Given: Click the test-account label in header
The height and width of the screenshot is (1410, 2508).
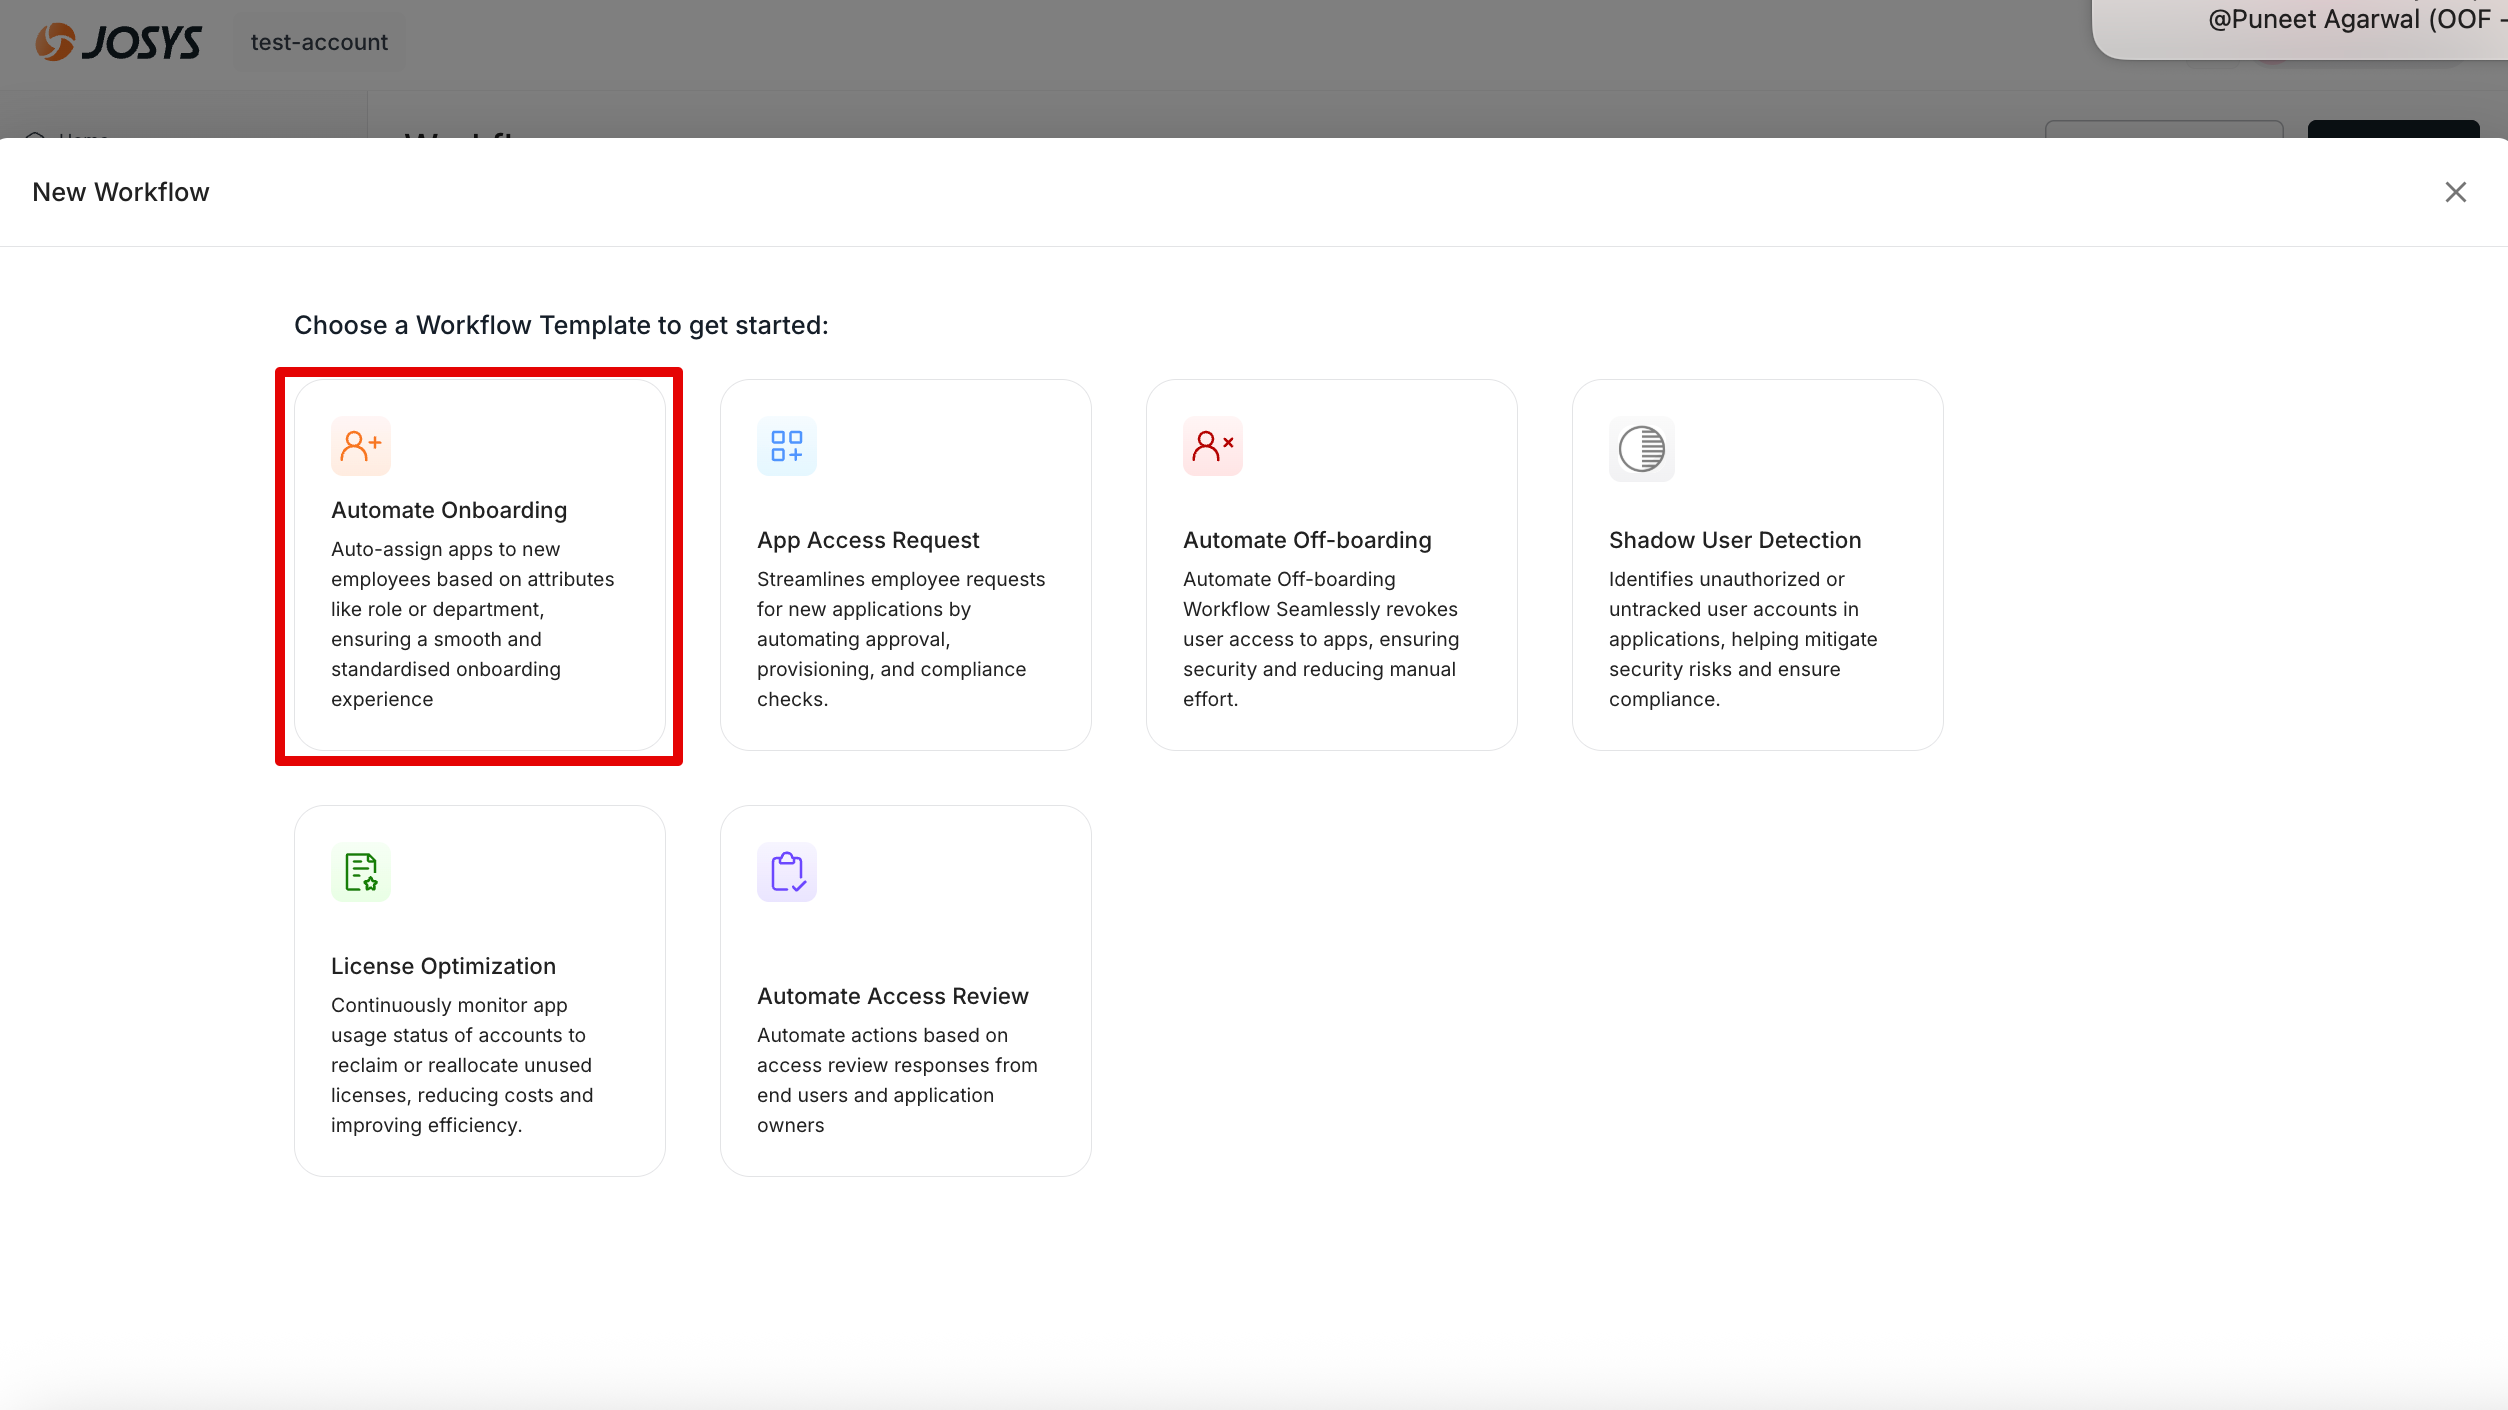Looking at the screenshot, I should (319, 42).
